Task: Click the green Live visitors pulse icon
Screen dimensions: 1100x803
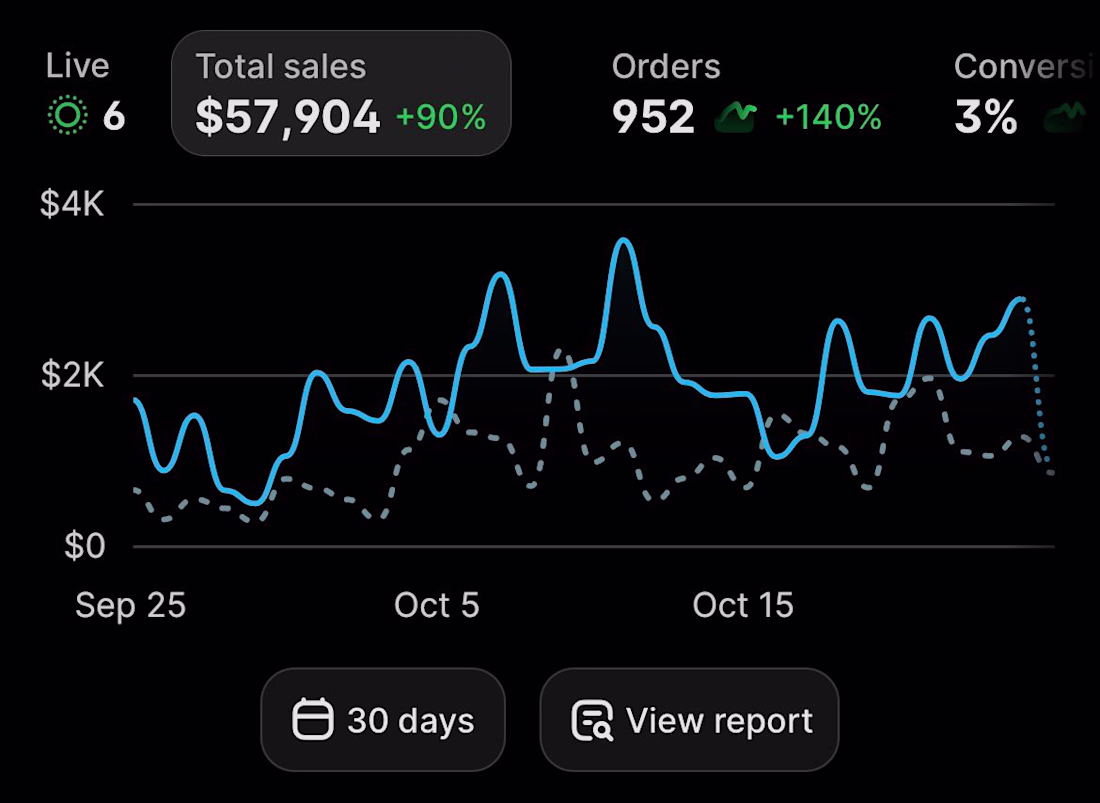Action: tap(67, 115)
